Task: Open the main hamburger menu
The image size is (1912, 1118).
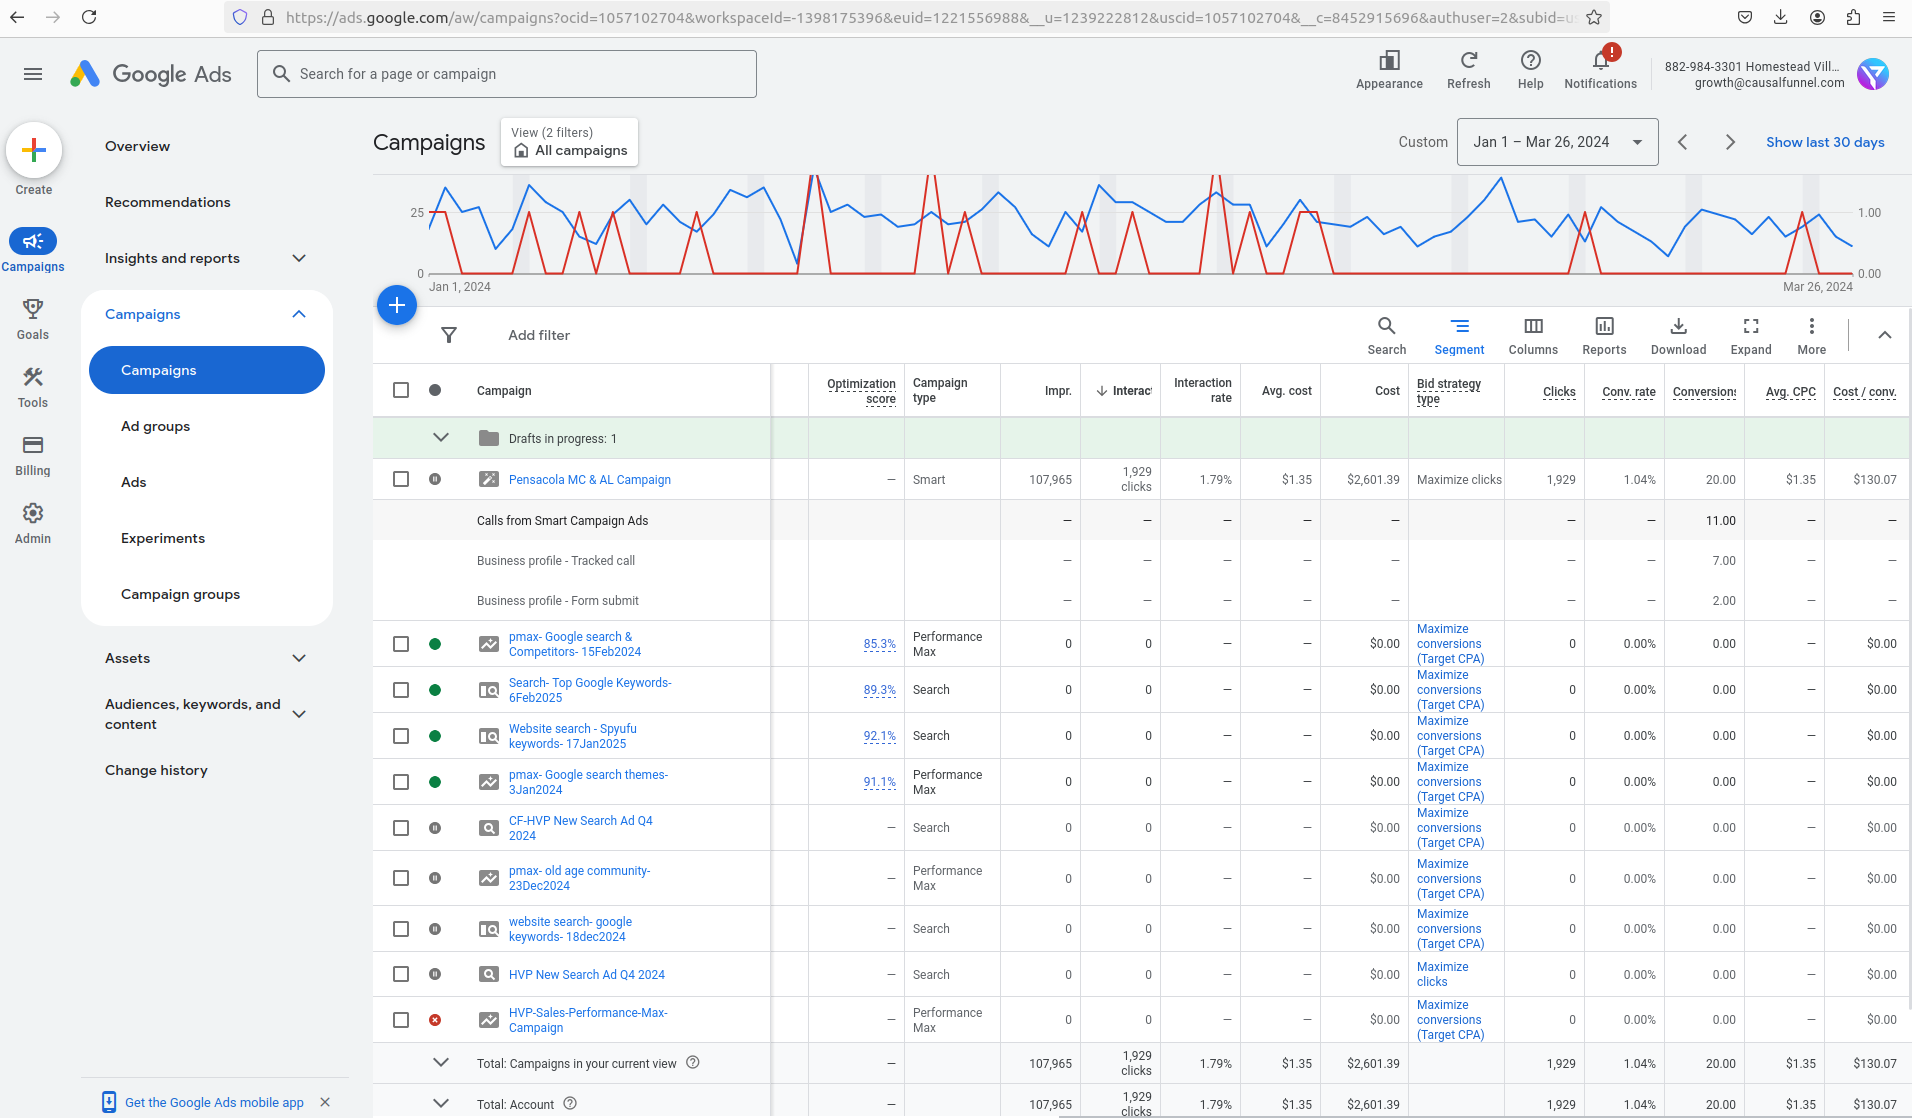Action: coord(33,74)
